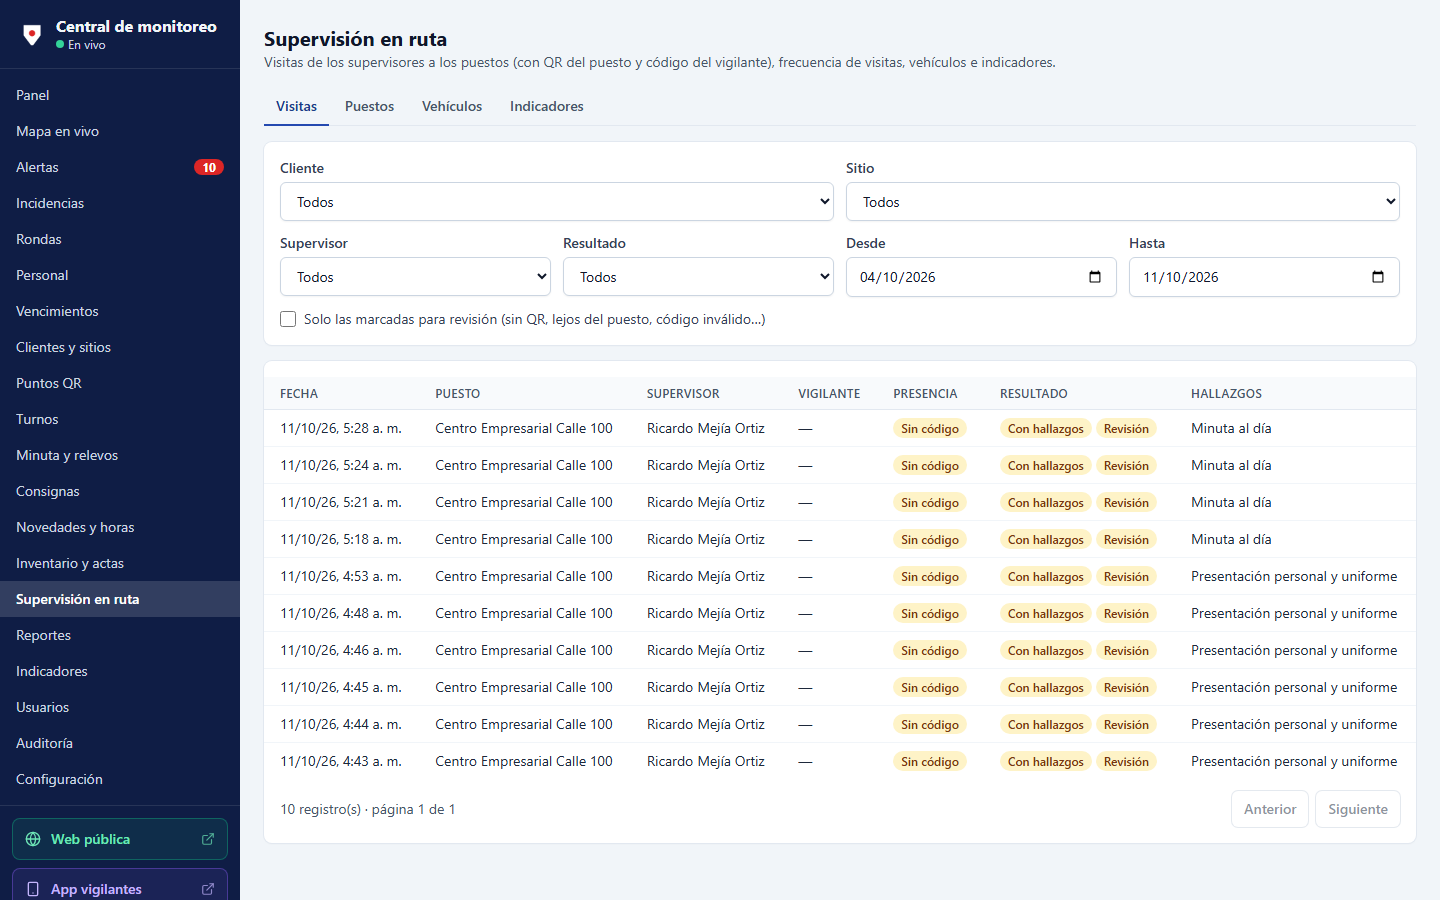Enable the Solo las marcadas para revisión checkbox
The width and height of the screenshot is (1440, 900).
pyautogui.click(x=288, y=319)
